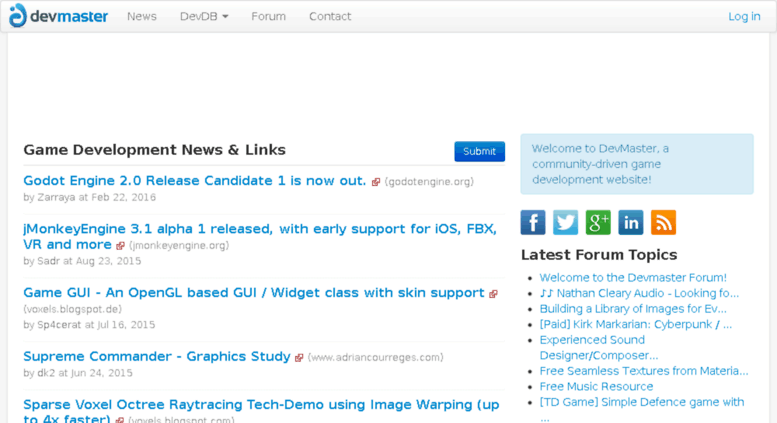This screenshot has width=777, height=423.
Task: Open the RSS feed icon
Action: coord(664,222)
